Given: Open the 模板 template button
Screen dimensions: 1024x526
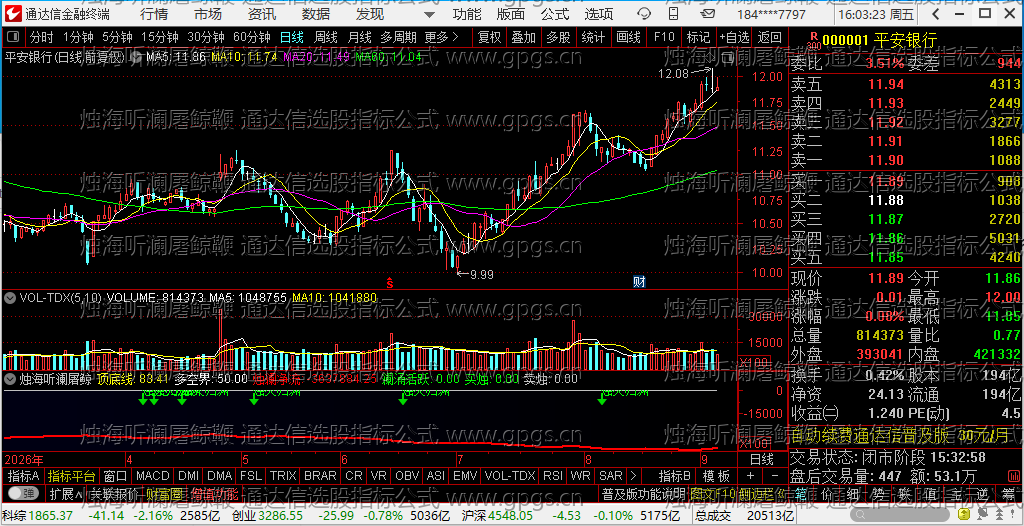Looking at the screenshot, I should 716,476.
